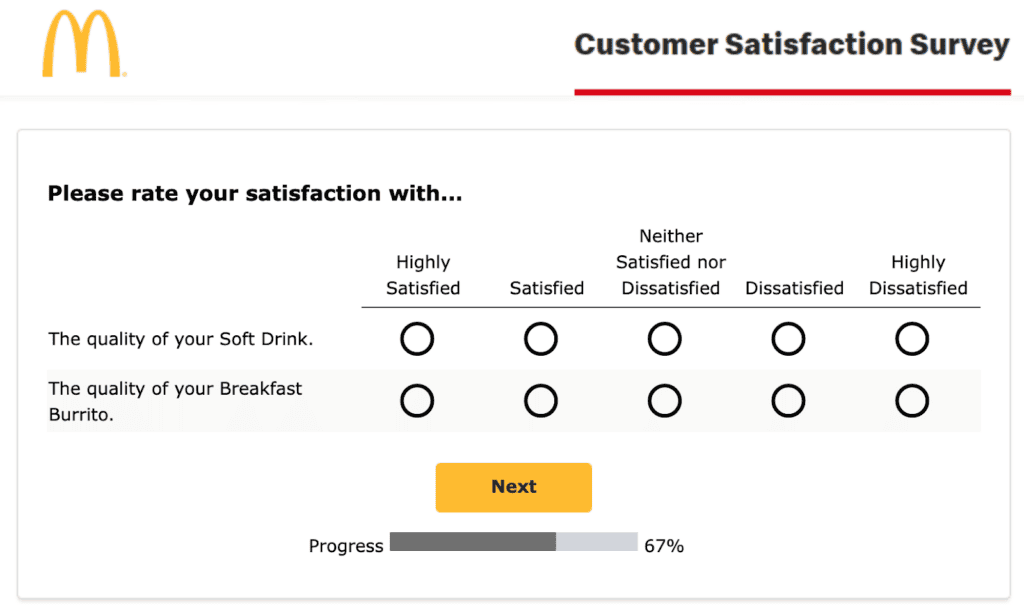The height and width of the screenshot is (611, 1024).
Task: Click the Customer Satisfaction Survey heading
Action: [792, 45]
